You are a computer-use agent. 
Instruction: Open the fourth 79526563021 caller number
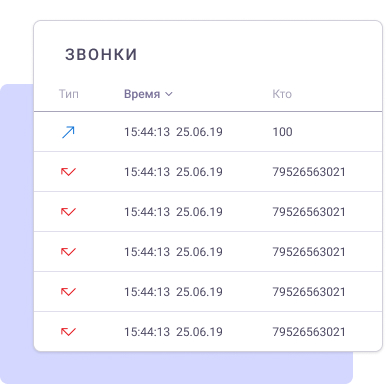[x=309, y=292]
